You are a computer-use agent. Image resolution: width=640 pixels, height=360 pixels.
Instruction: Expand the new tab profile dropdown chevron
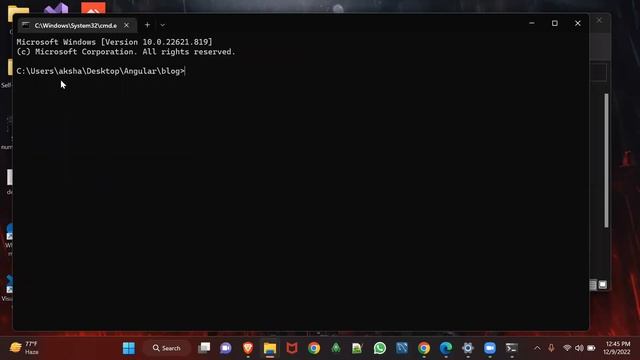pos(162,25)
